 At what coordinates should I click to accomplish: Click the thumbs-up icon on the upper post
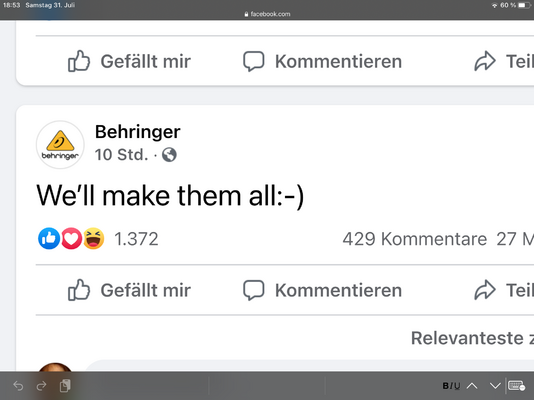pyautogui.click(x=79, y=61)
